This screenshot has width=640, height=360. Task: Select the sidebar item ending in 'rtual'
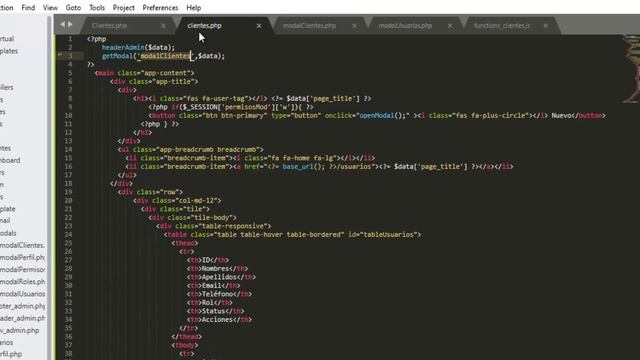7,39
